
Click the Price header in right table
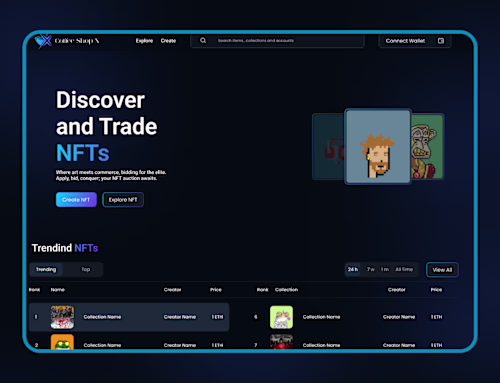click(x=436, y=290)
